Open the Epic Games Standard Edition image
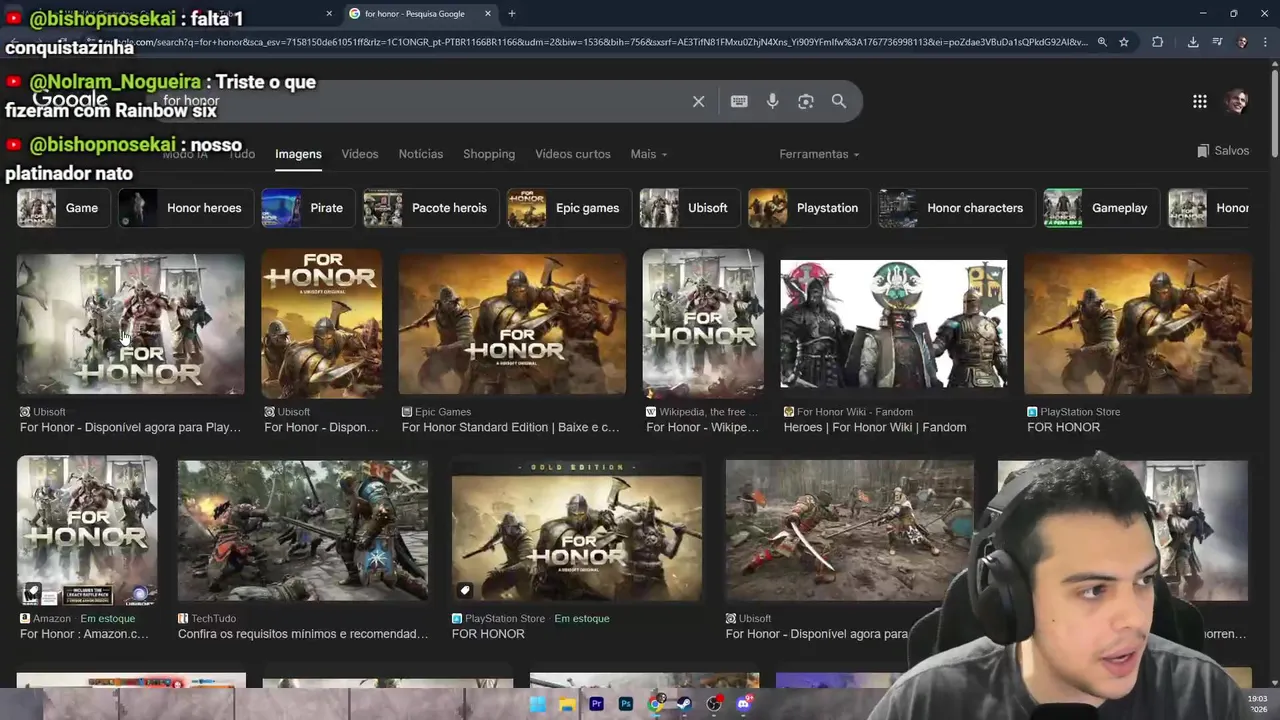The height and width of the screenshot is (720, 1280). [512, 323]
